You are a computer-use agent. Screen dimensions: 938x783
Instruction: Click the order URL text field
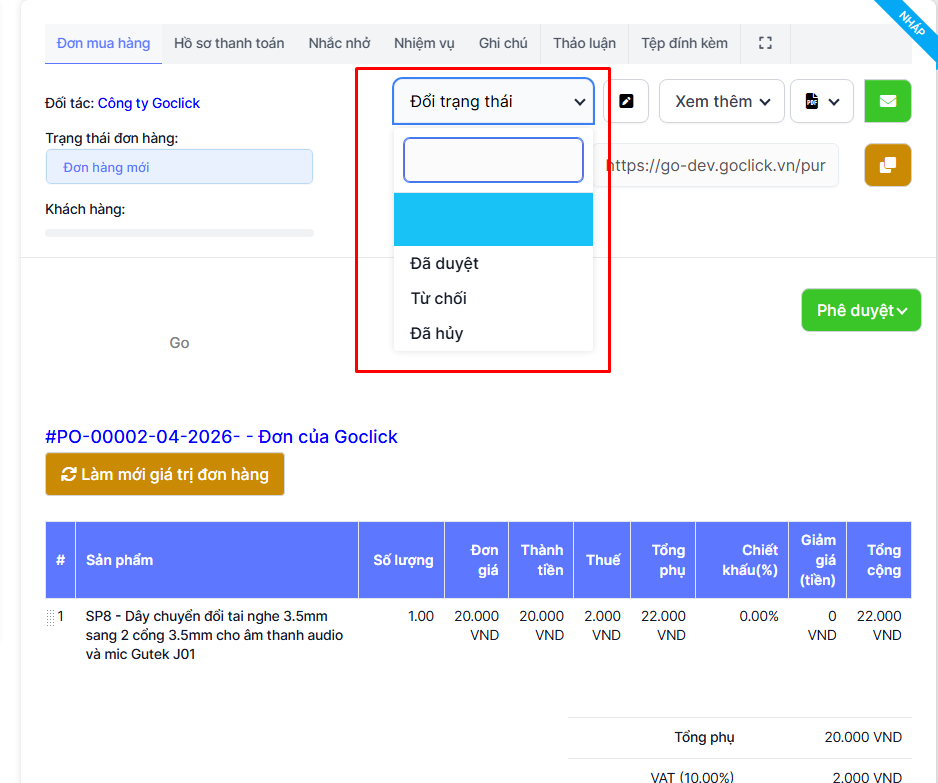click(x=716, y=165)
